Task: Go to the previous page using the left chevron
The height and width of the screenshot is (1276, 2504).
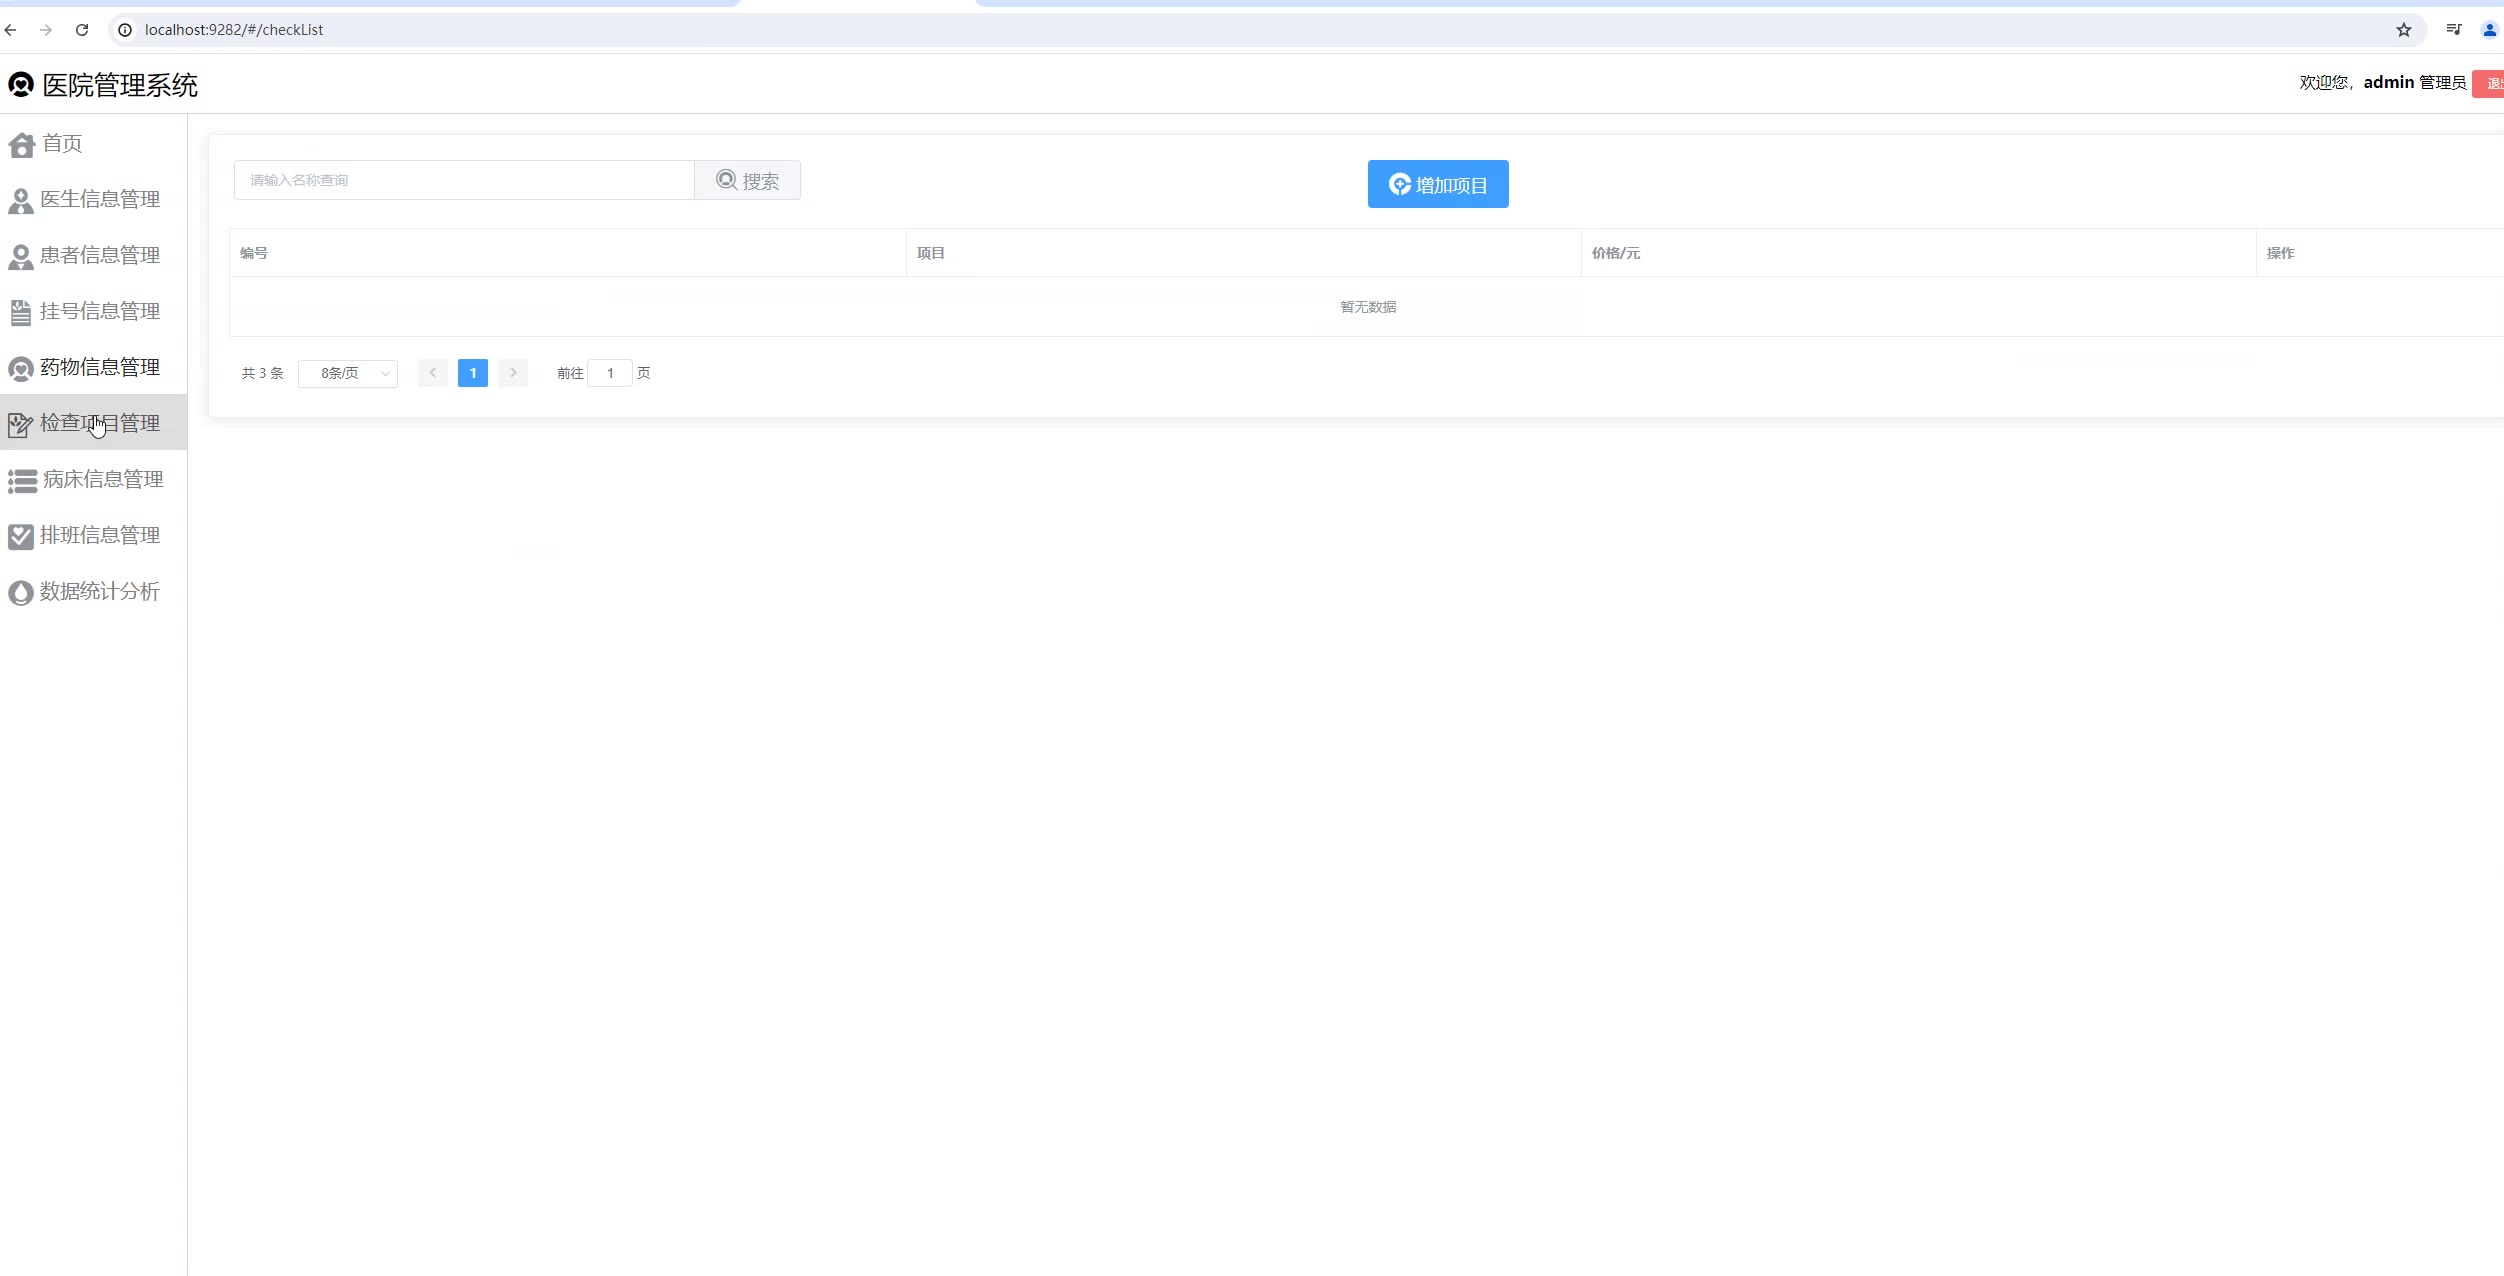Action: (x=433, y=373)
